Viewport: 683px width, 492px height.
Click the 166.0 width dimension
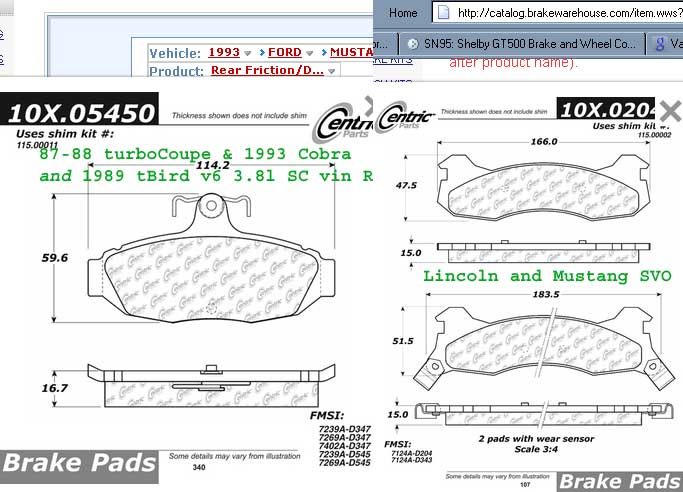pos(544,142)
